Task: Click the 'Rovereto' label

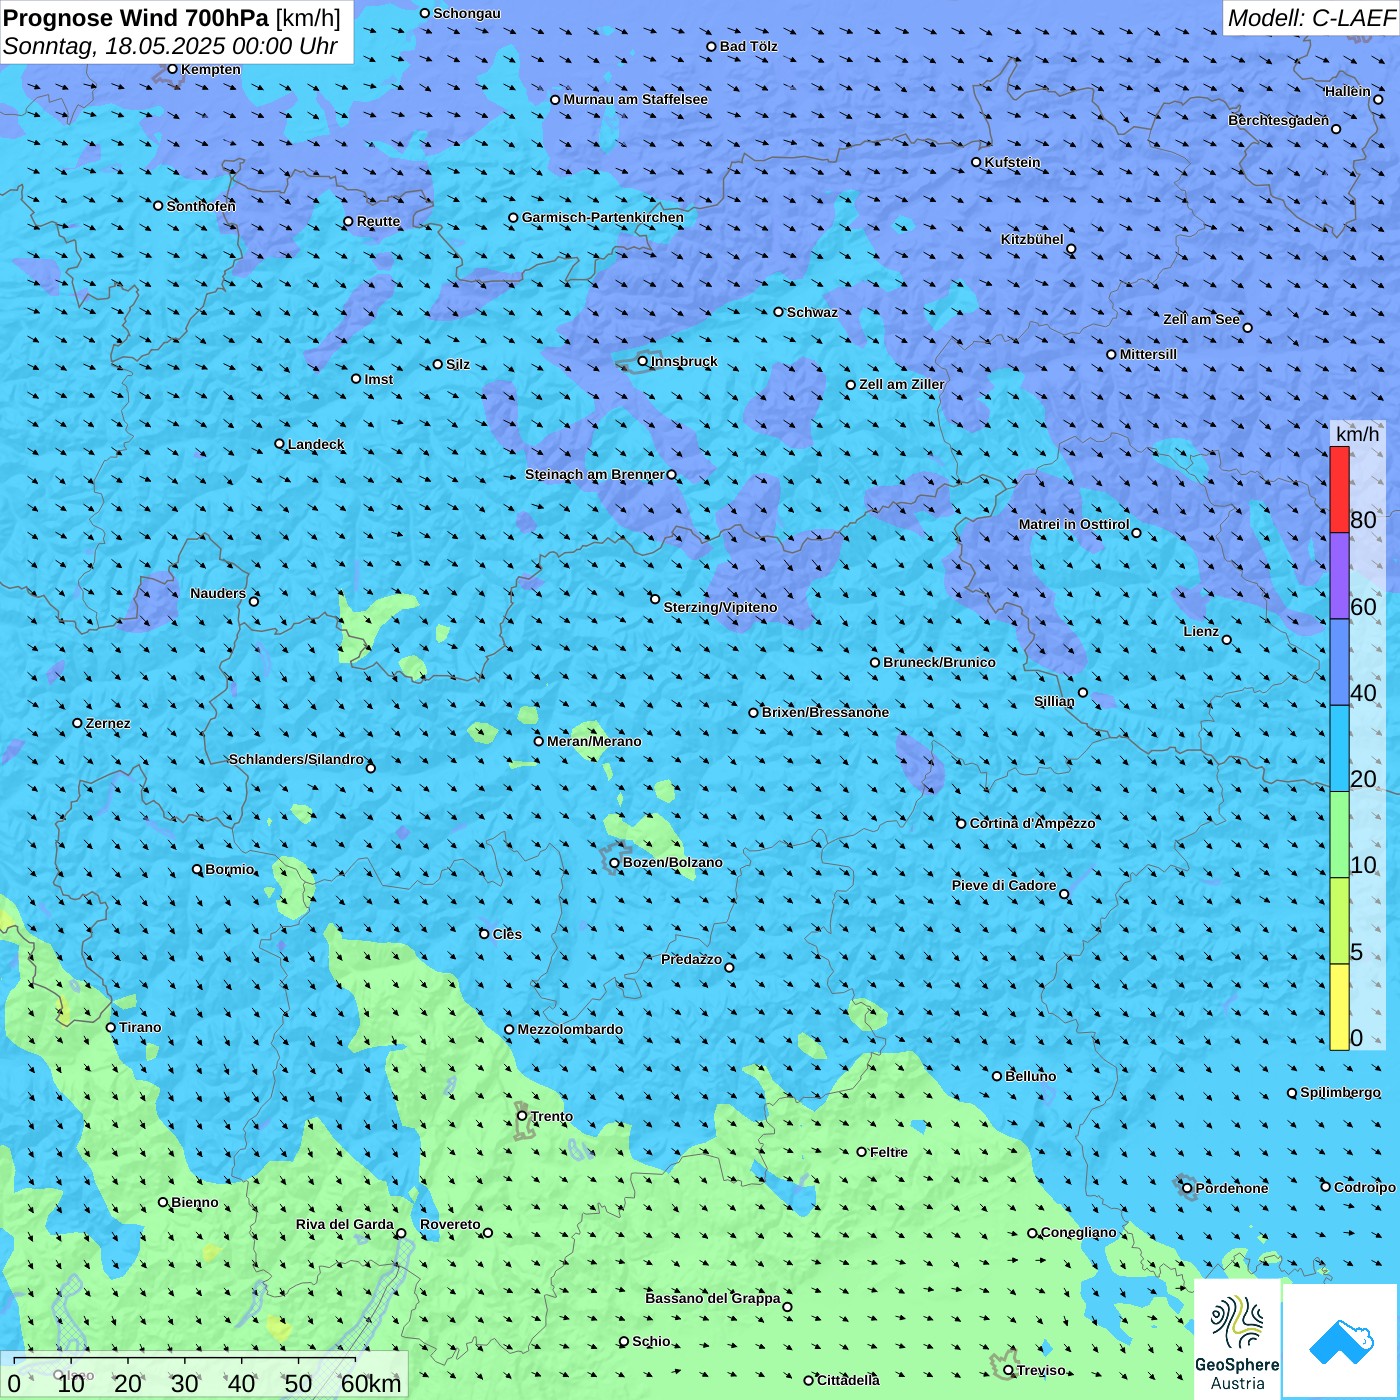Action: click(450, 1224)
